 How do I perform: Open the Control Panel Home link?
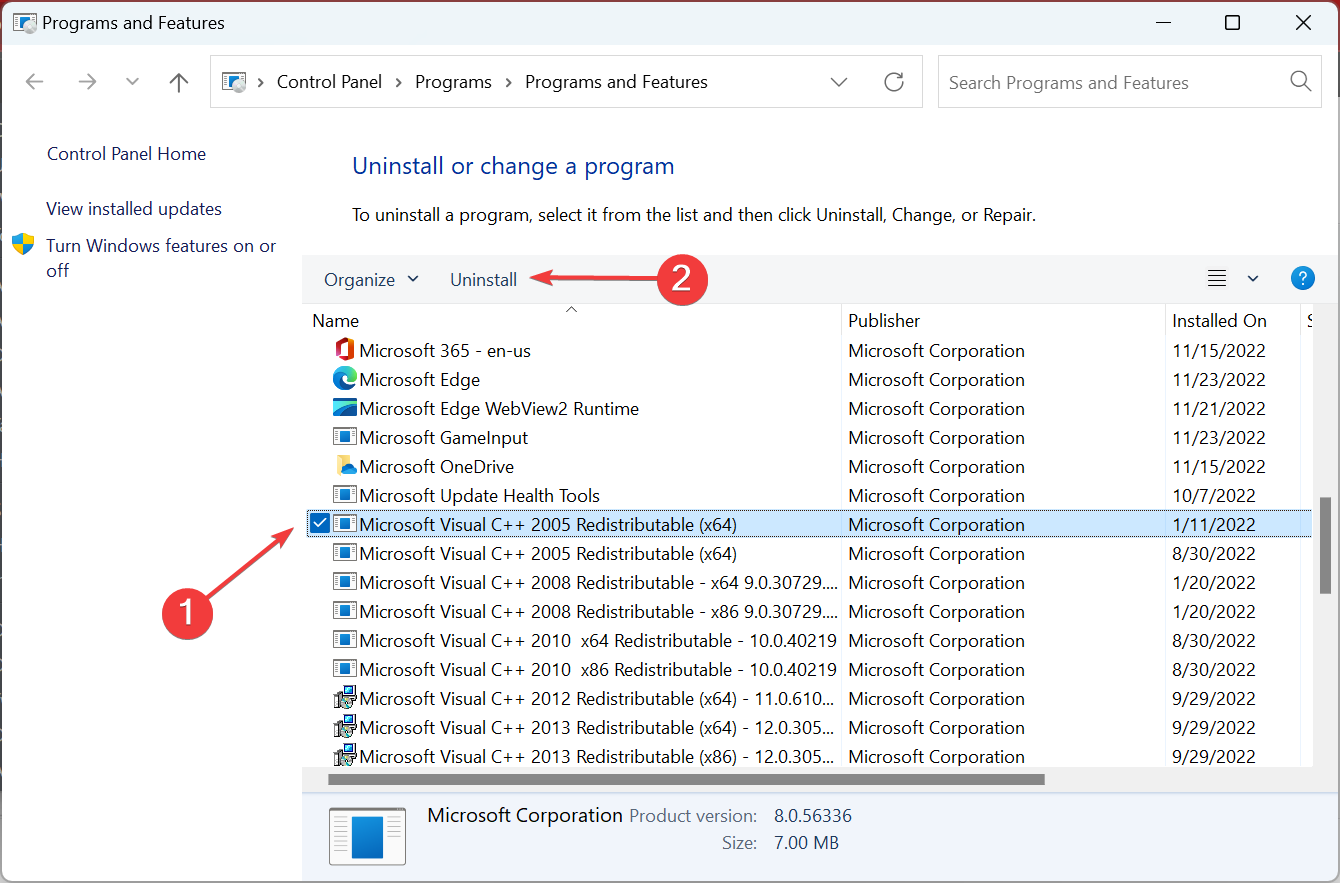coord(126,154)
